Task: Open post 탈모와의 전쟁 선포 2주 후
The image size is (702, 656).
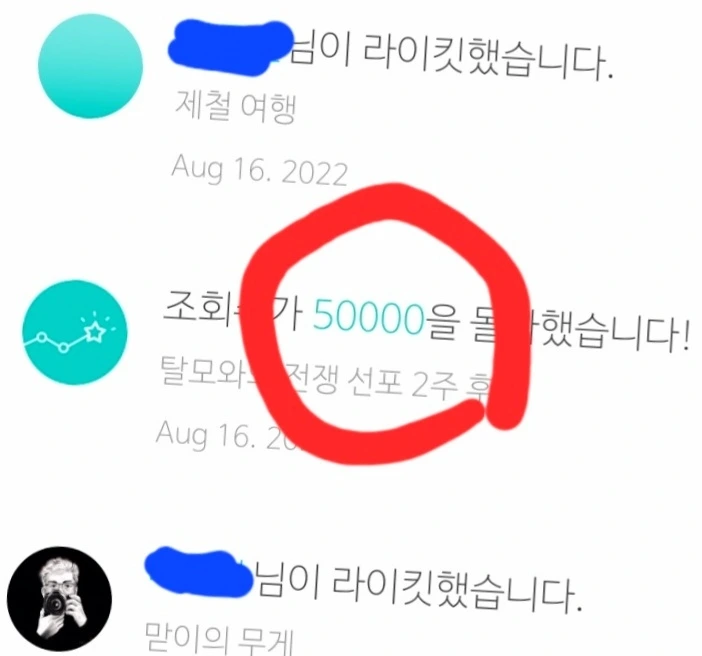Action: coord(326,381)
